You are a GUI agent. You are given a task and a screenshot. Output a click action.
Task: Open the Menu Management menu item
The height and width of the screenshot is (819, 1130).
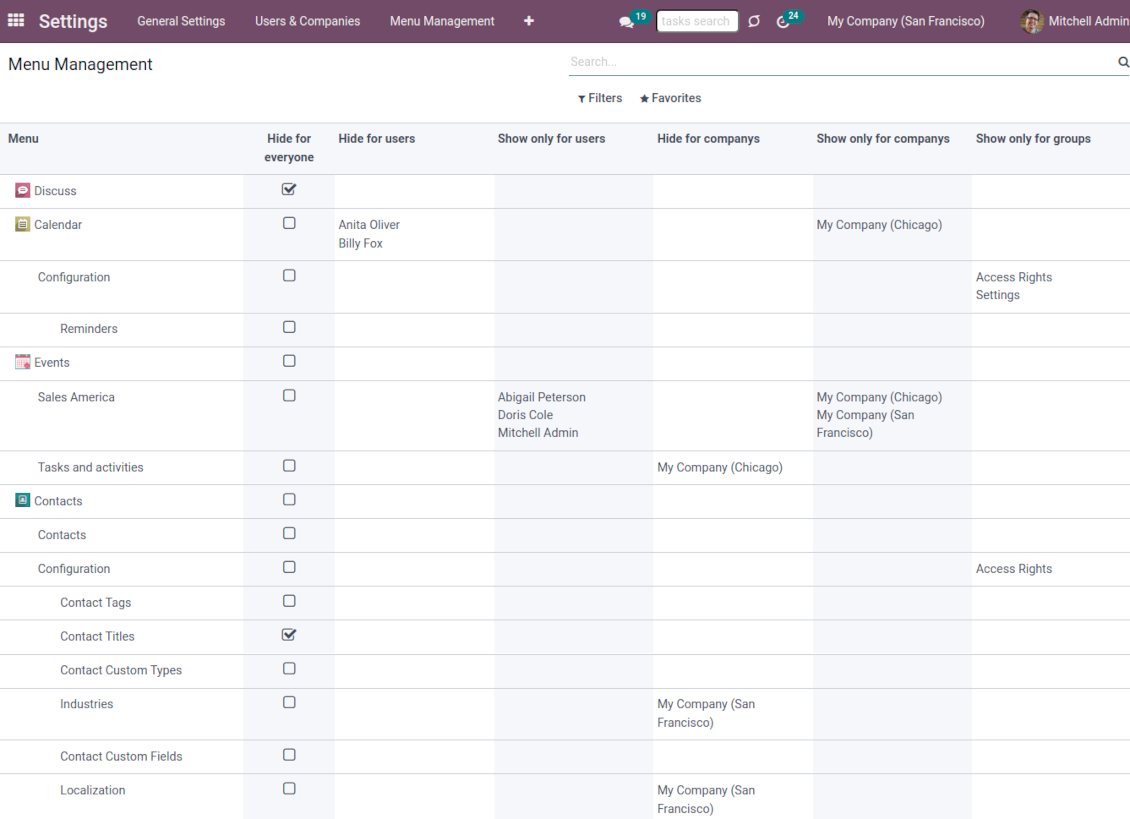click(x=442, y=22)
